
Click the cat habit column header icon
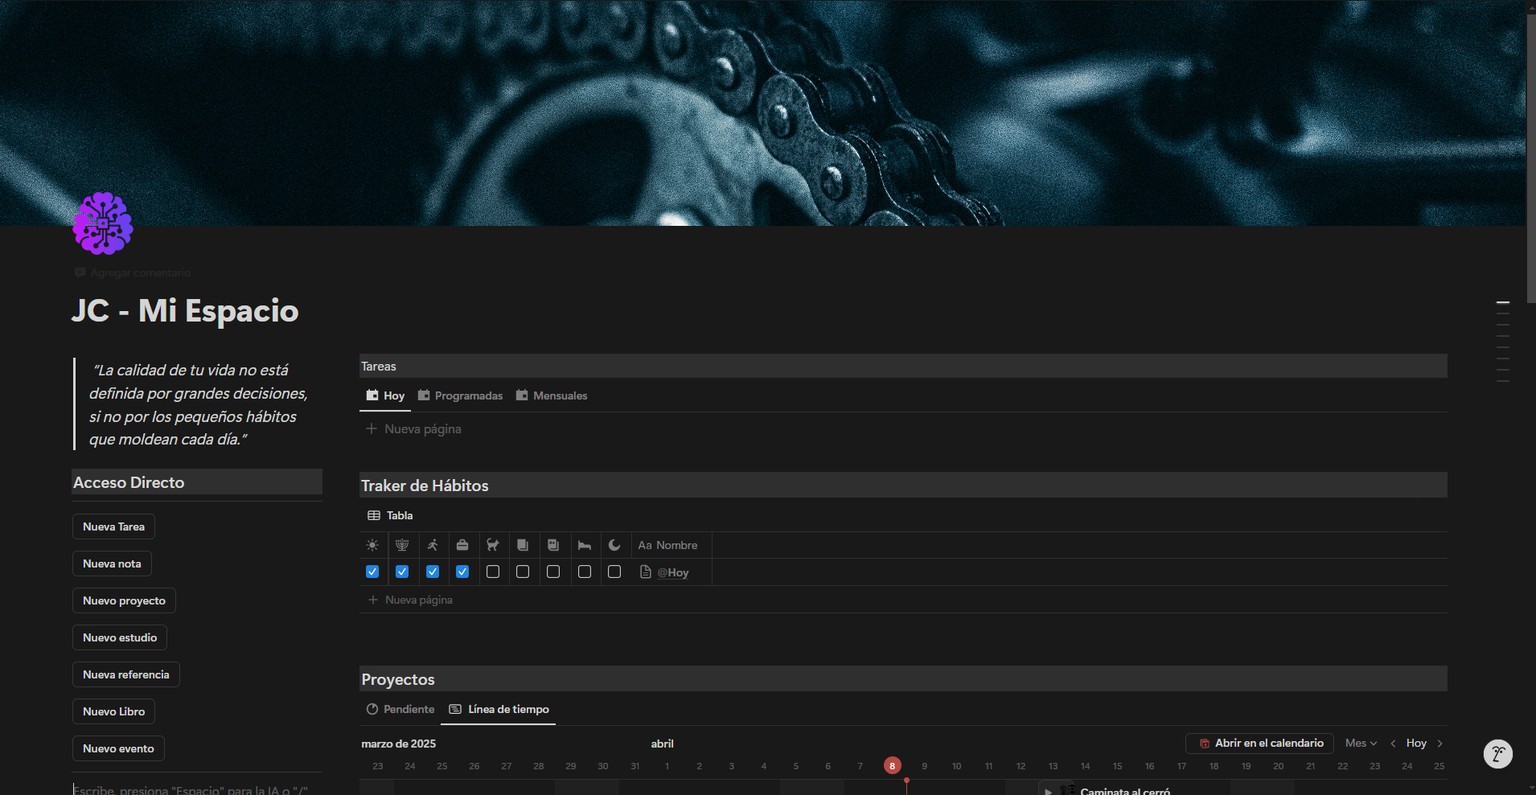point(492,545)
